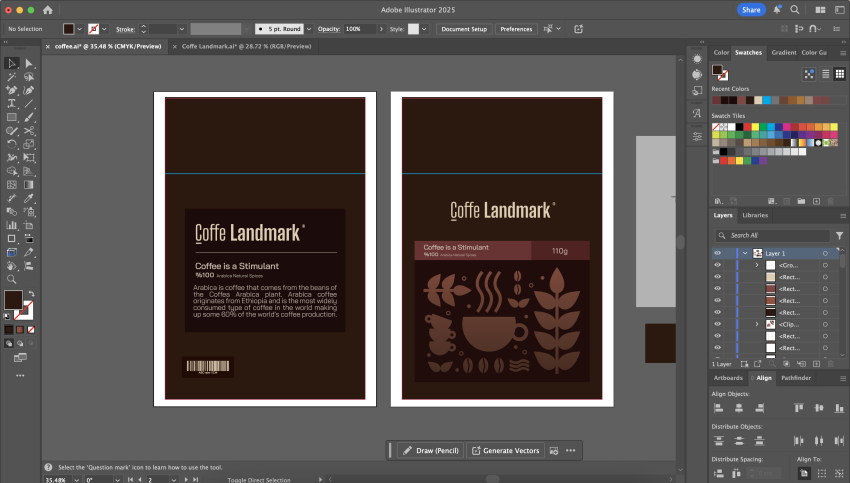Open the Pathfinder panel tab

[796, 378]
